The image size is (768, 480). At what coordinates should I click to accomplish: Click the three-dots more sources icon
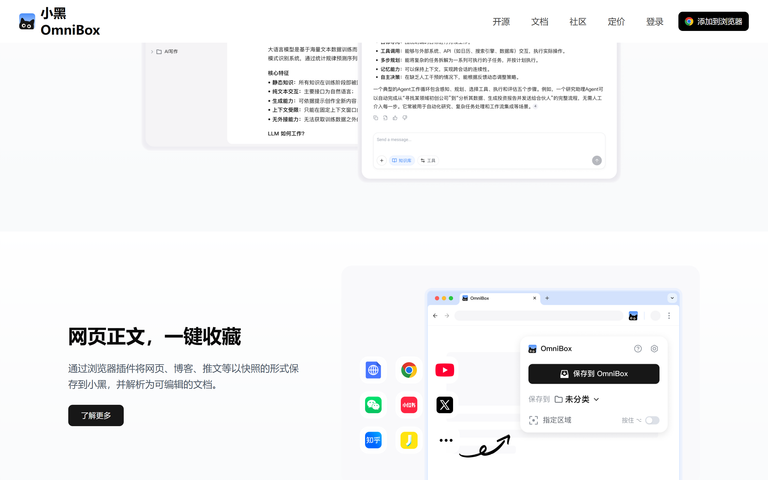click(446, 440)
